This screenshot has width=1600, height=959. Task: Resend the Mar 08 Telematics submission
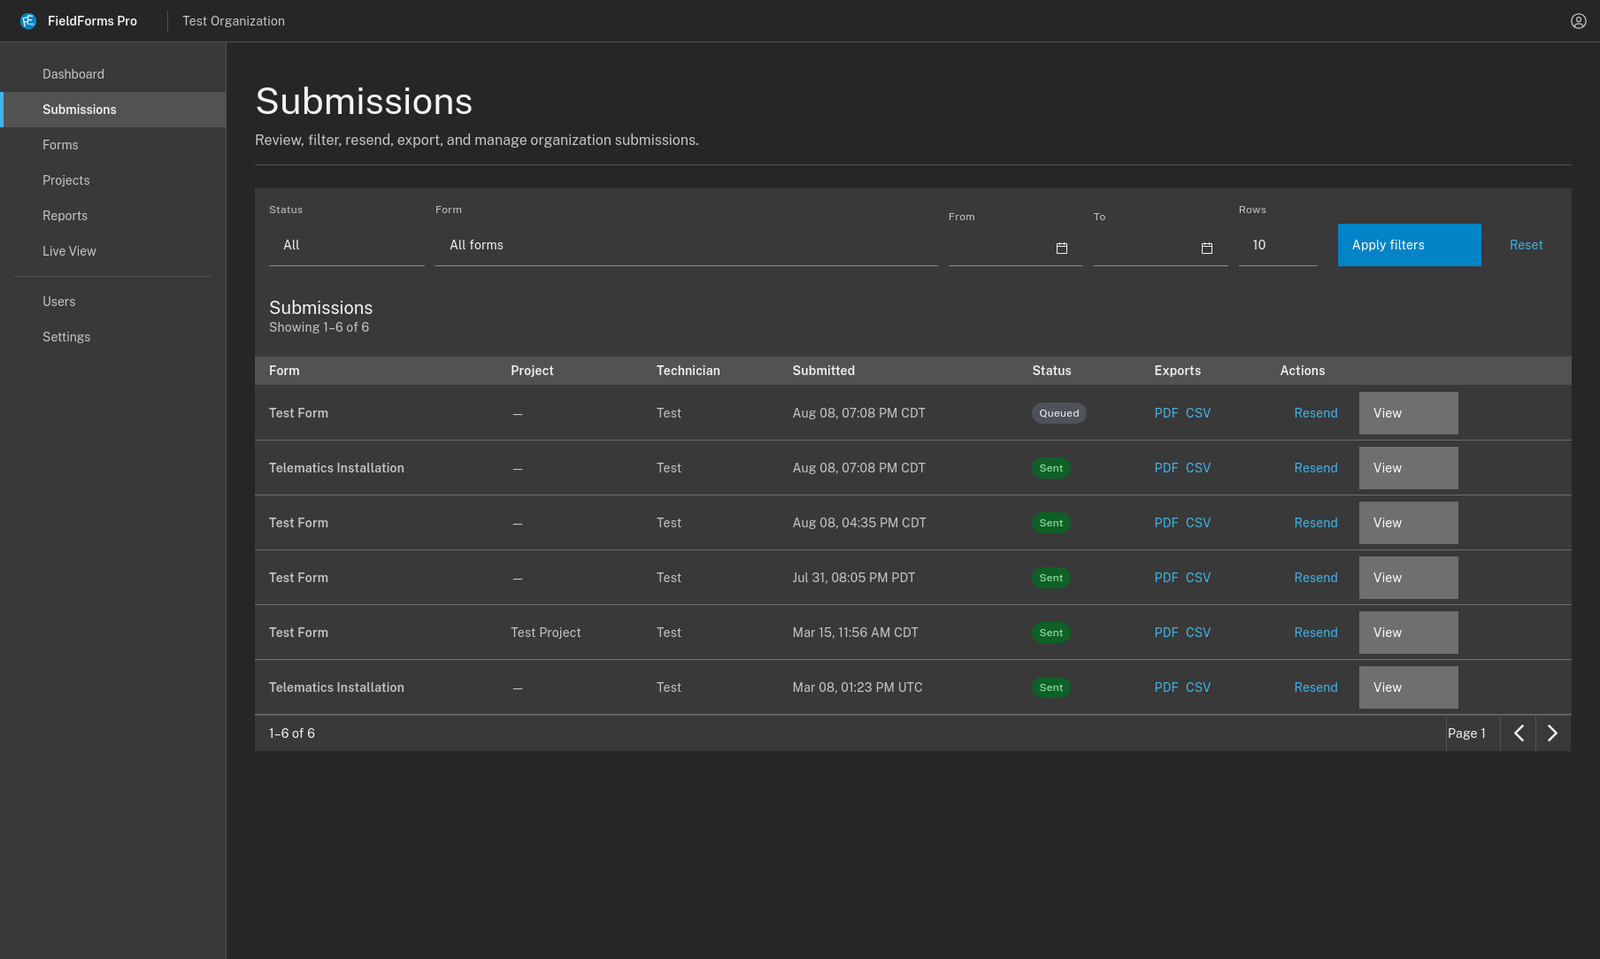click(1315, 688)
